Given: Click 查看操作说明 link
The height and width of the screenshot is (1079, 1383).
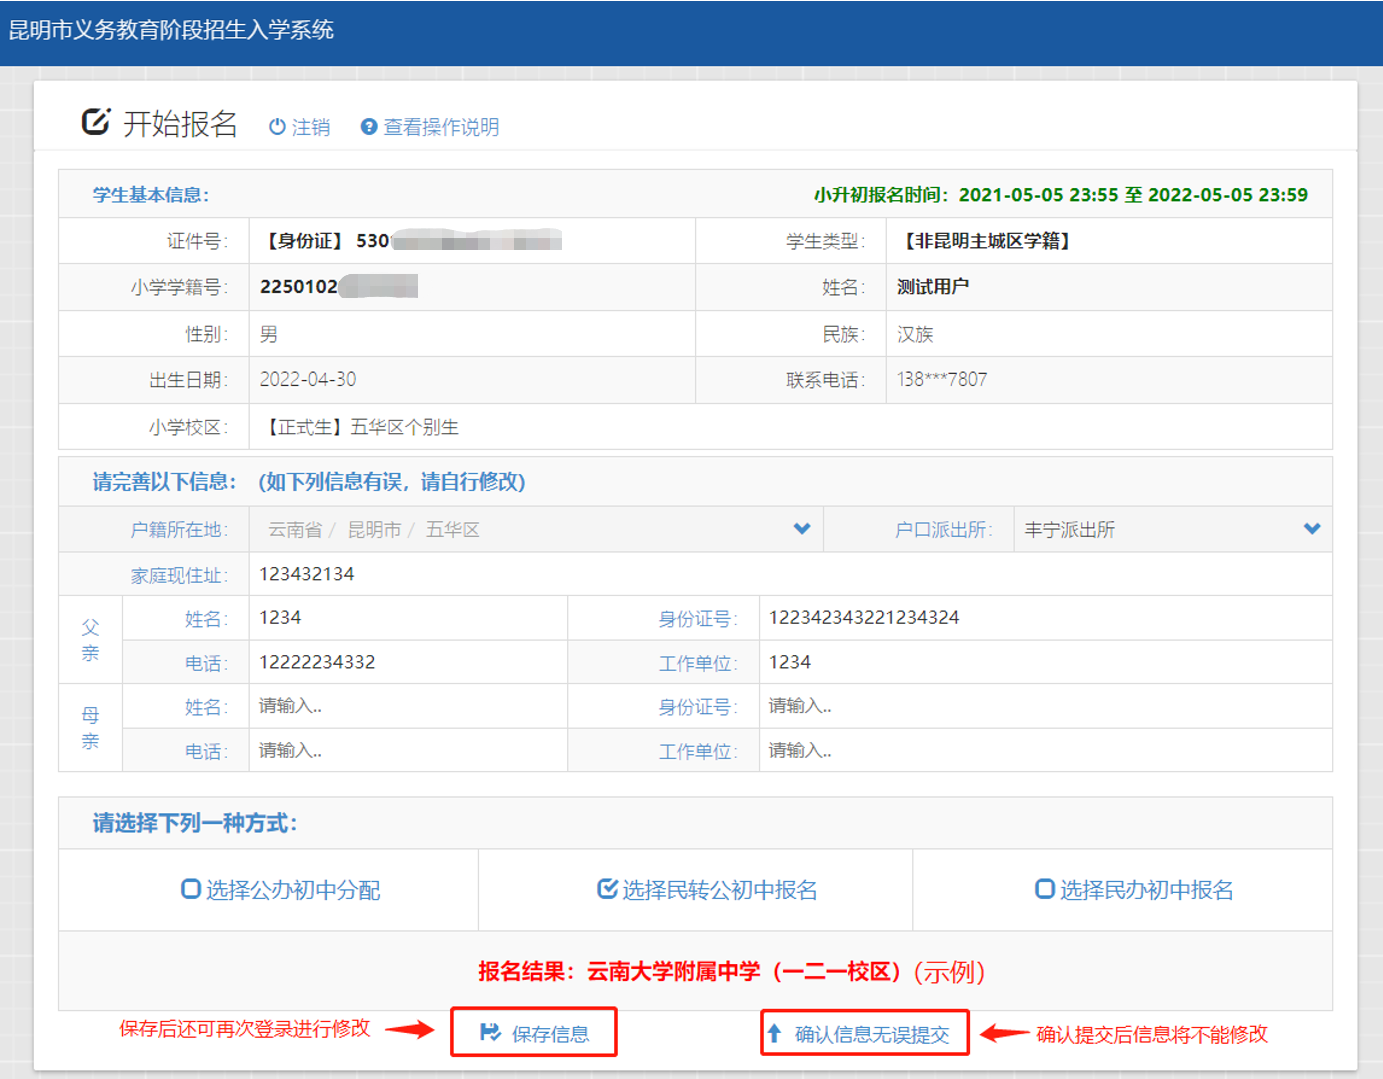Looking at the screenshot, I should click(x=440, y=127).
